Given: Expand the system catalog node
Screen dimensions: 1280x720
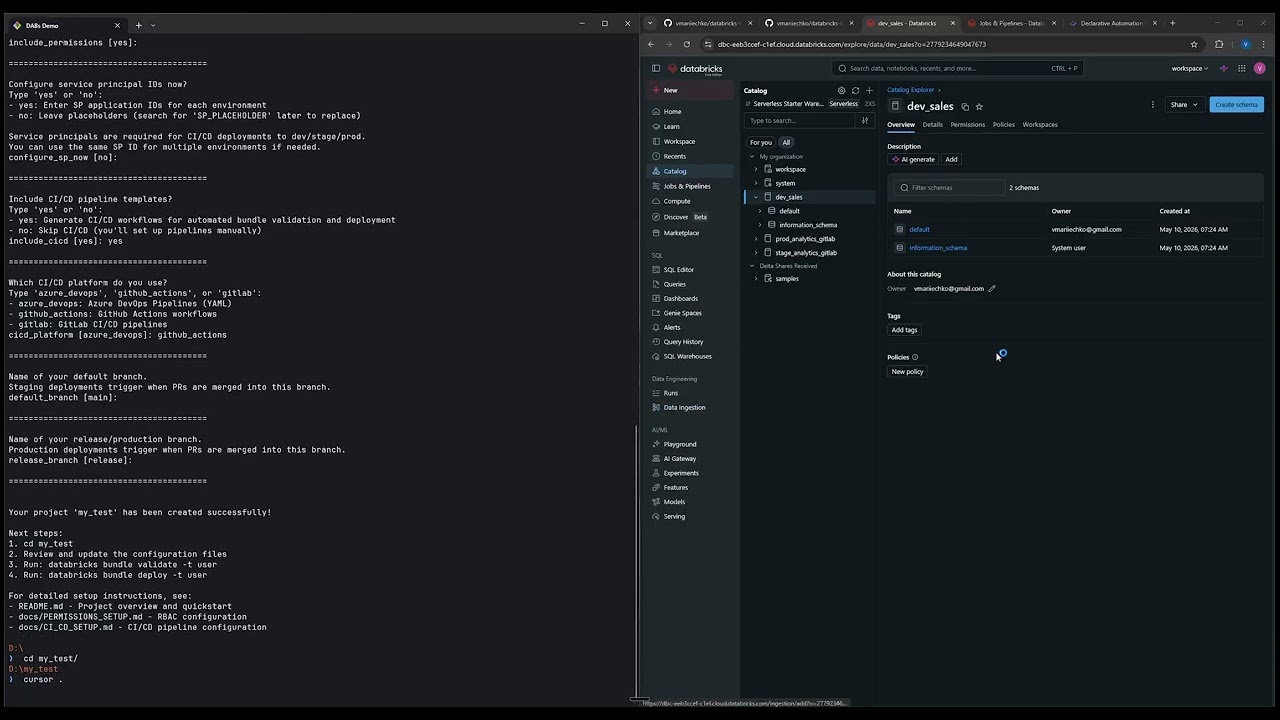Looking at the screenshot, I should (756, 183).
